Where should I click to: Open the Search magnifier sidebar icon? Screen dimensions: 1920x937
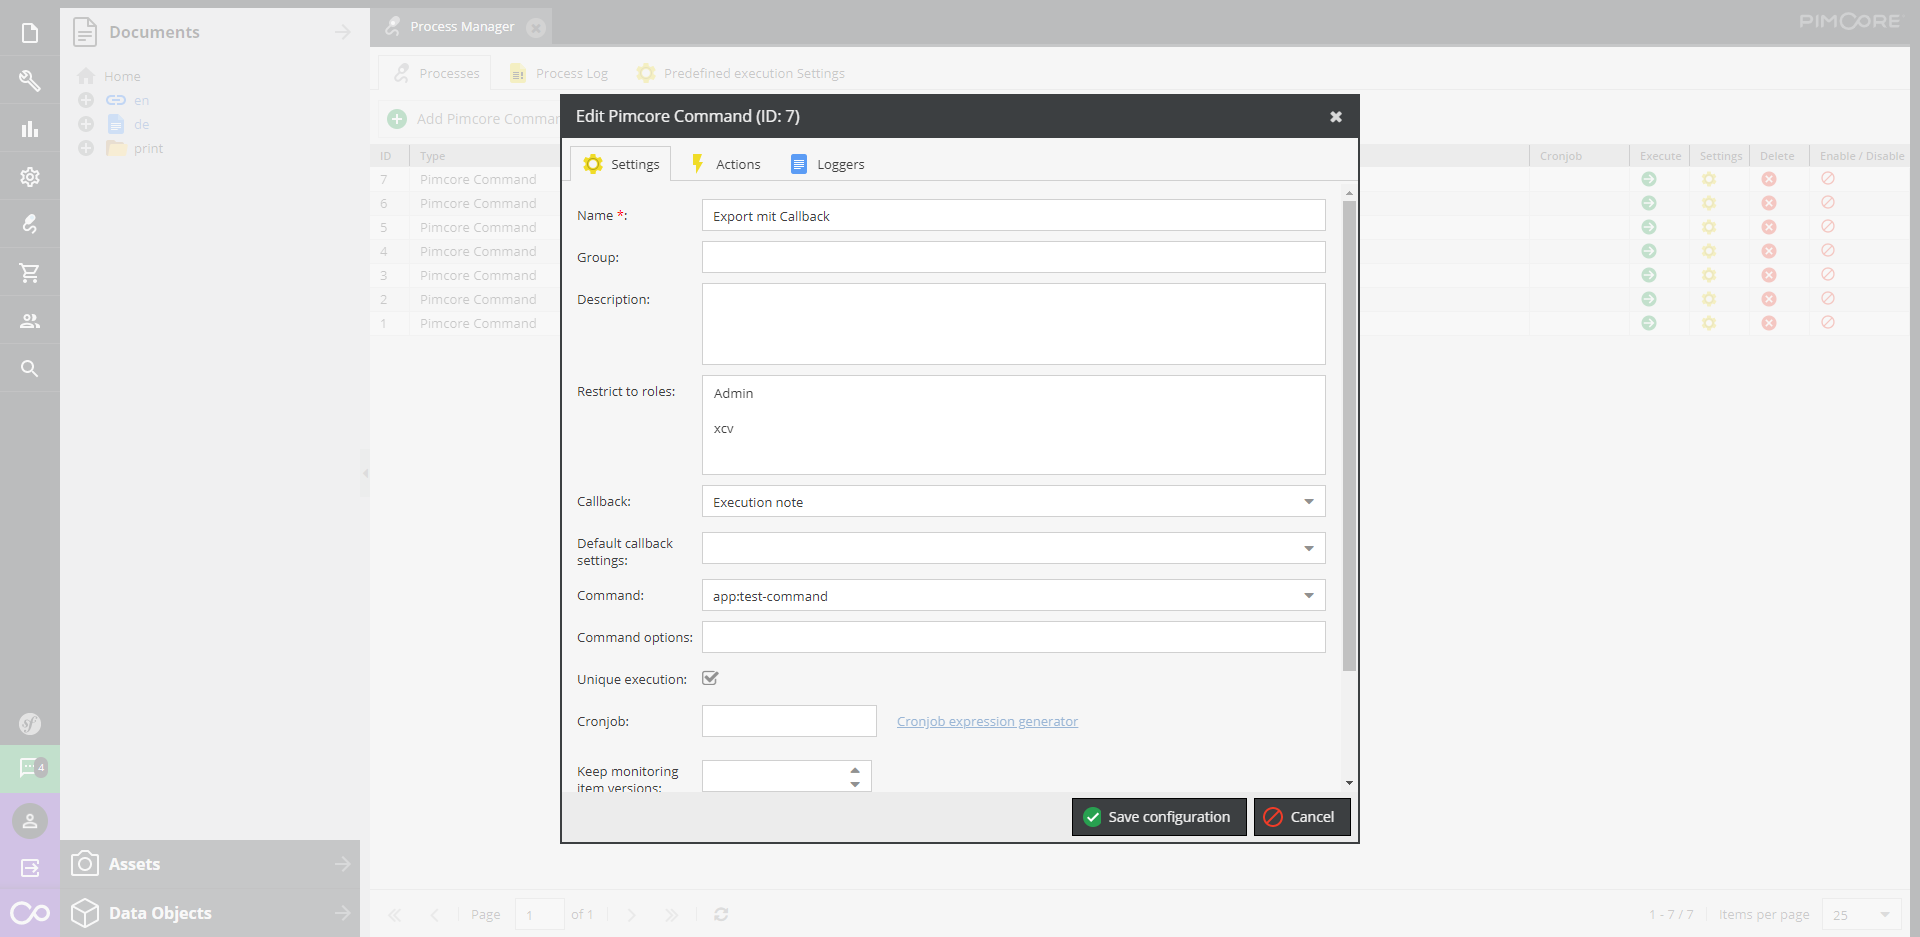tap(30, 368)
